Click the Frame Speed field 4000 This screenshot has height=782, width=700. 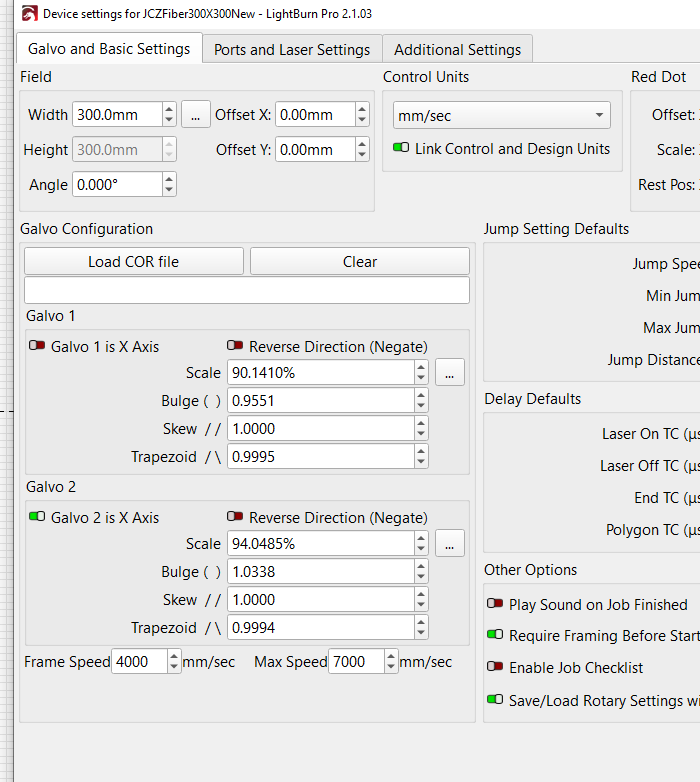140,661
